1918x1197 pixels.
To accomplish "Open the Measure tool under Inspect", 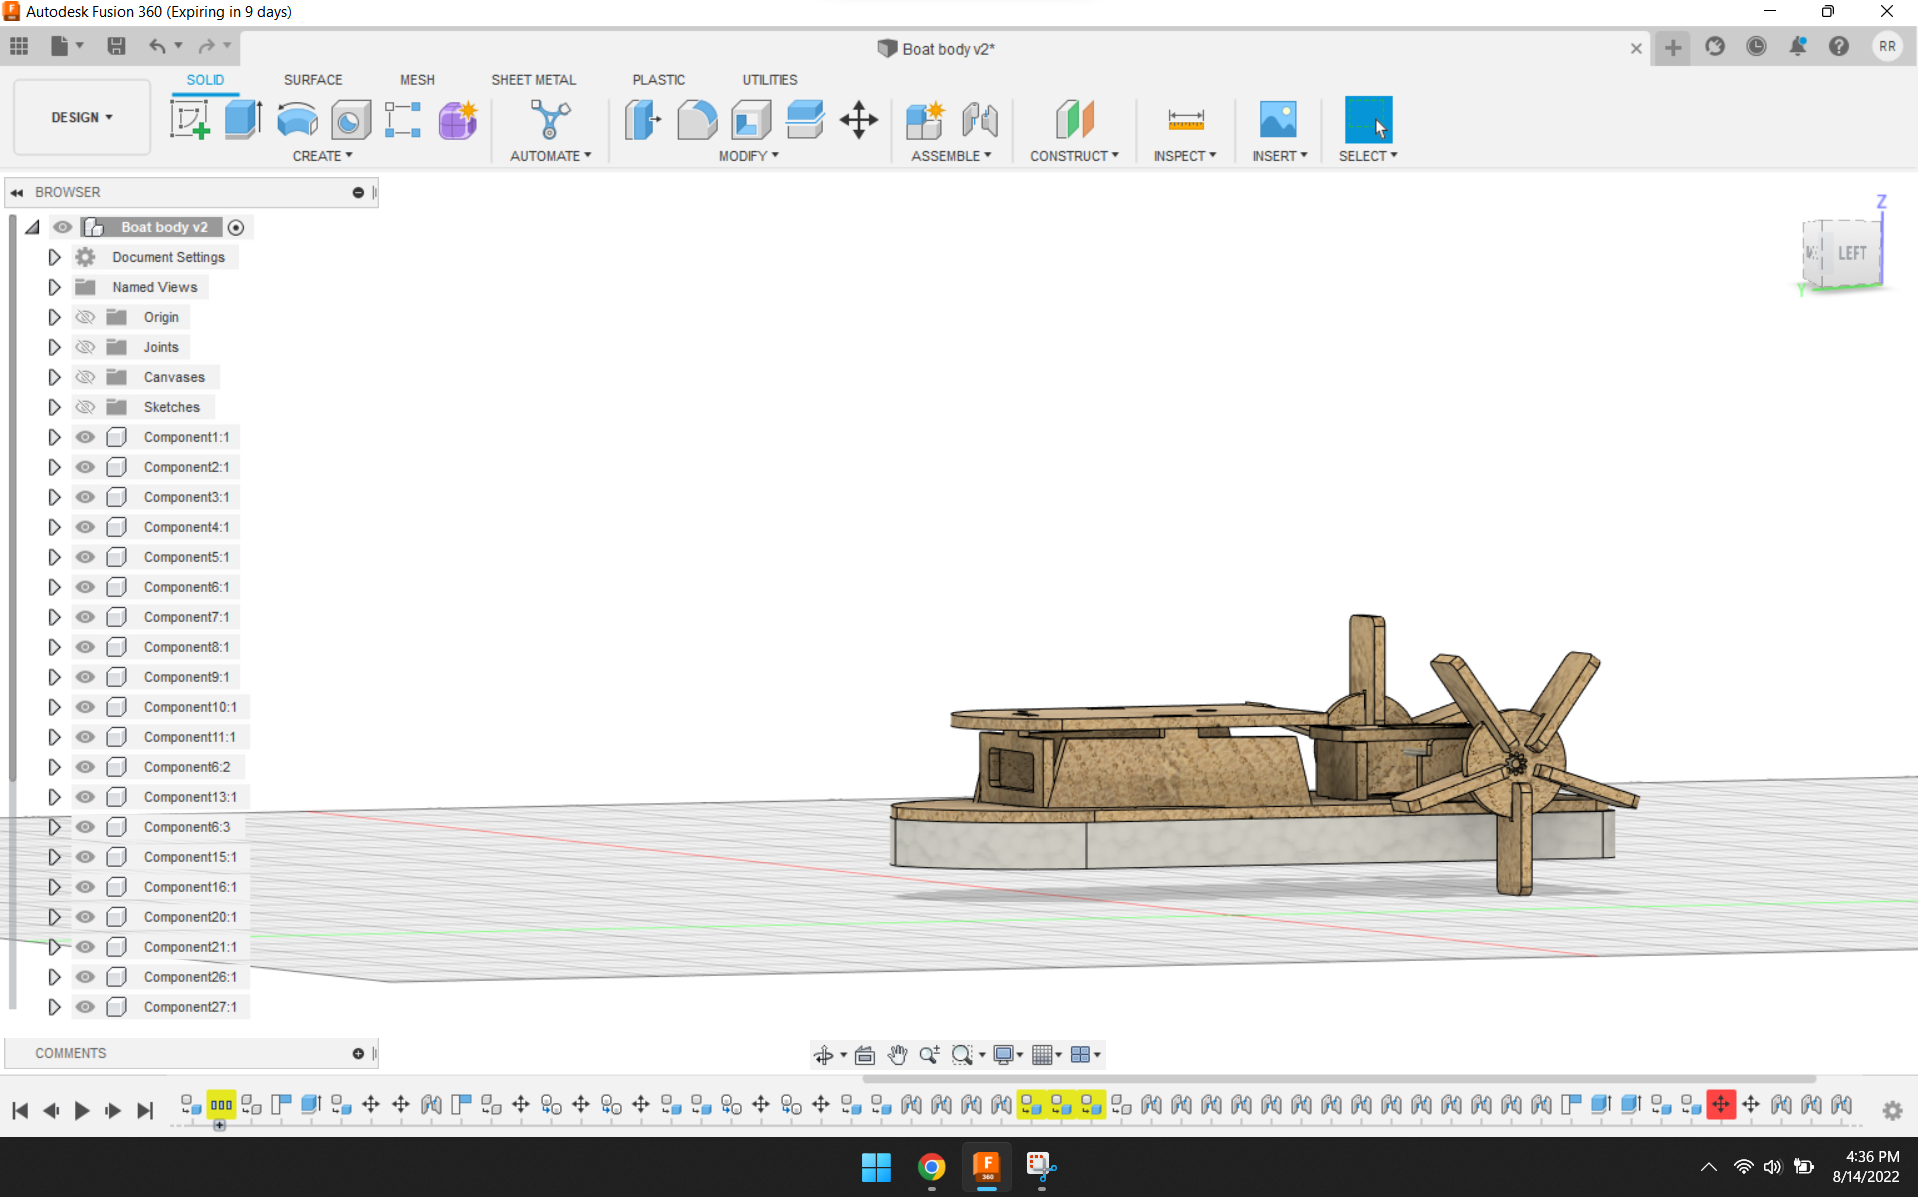I will pos(1186,119).
